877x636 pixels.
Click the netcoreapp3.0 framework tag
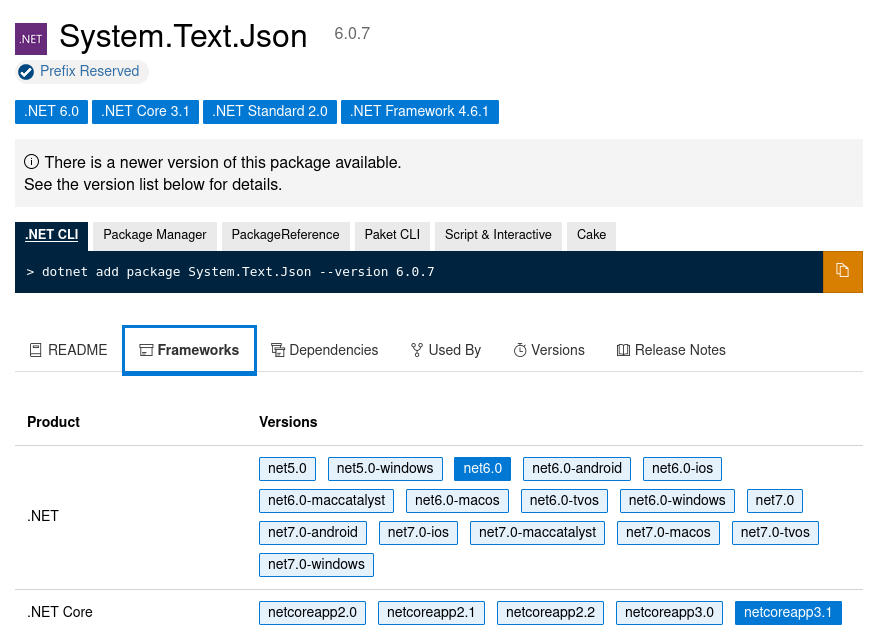click(x=669, y=613)
